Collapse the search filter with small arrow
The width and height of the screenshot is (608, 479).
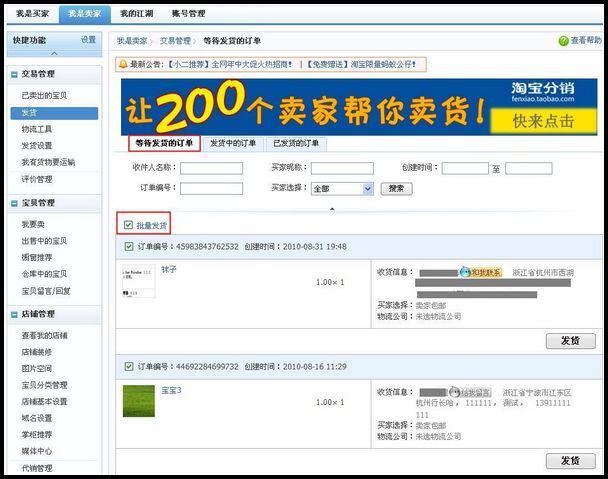coord(332,209)
